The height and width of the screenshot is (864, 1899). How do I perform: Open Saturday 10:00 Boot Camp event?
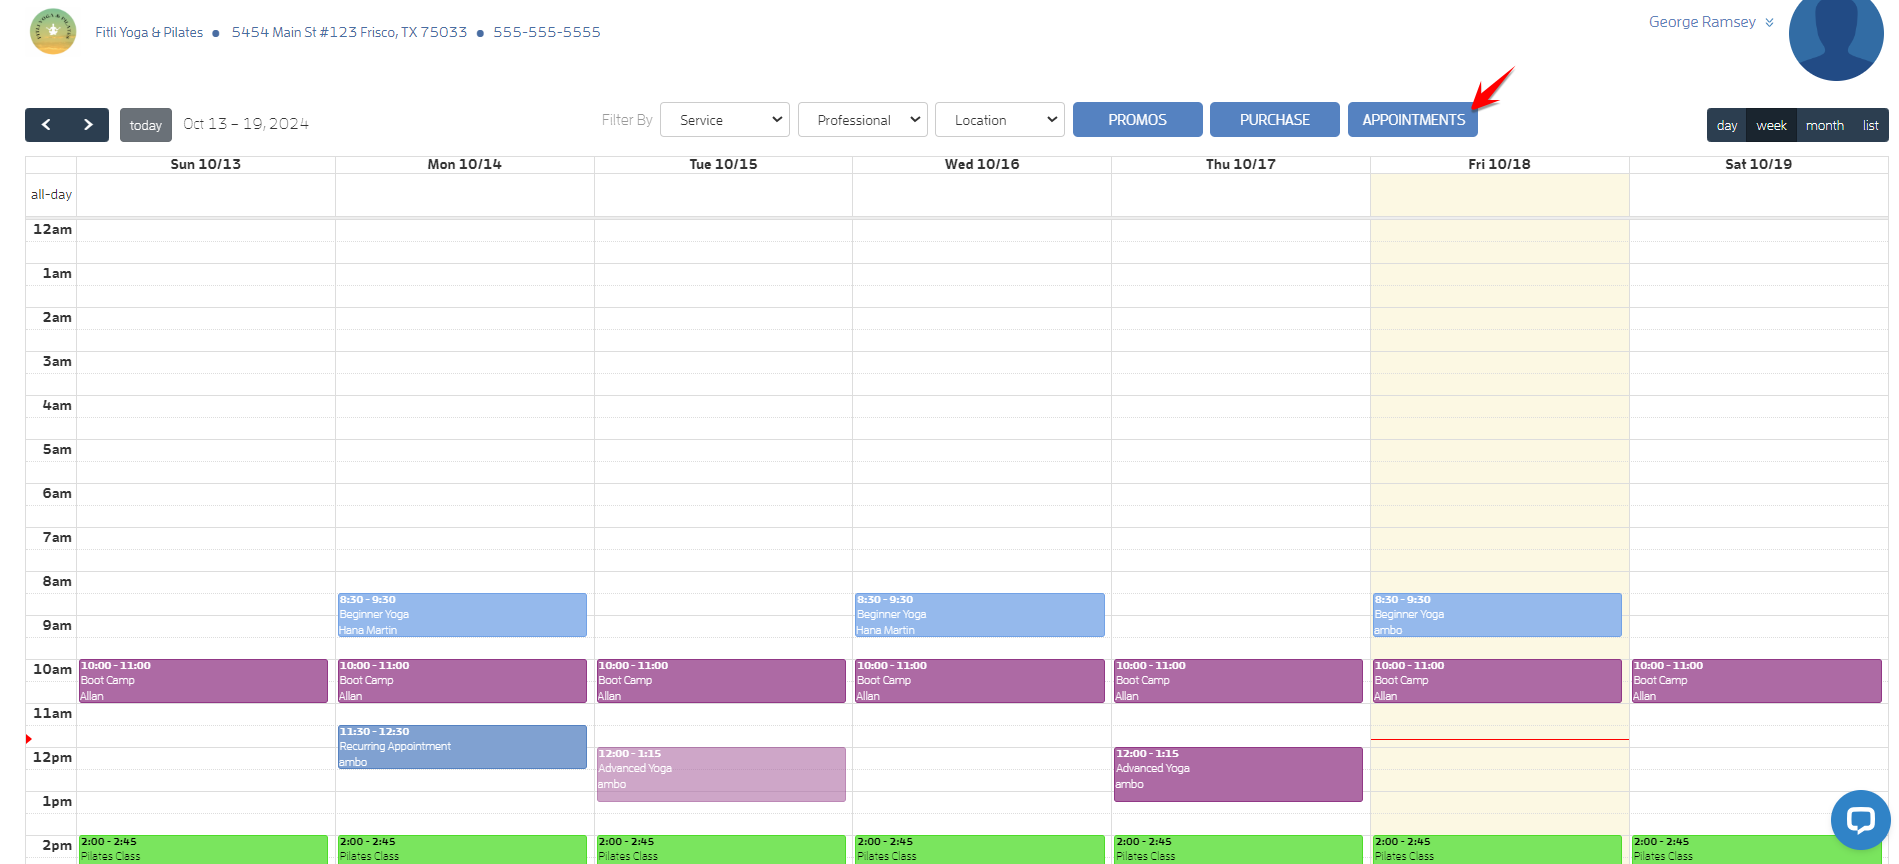point(1756,681)
